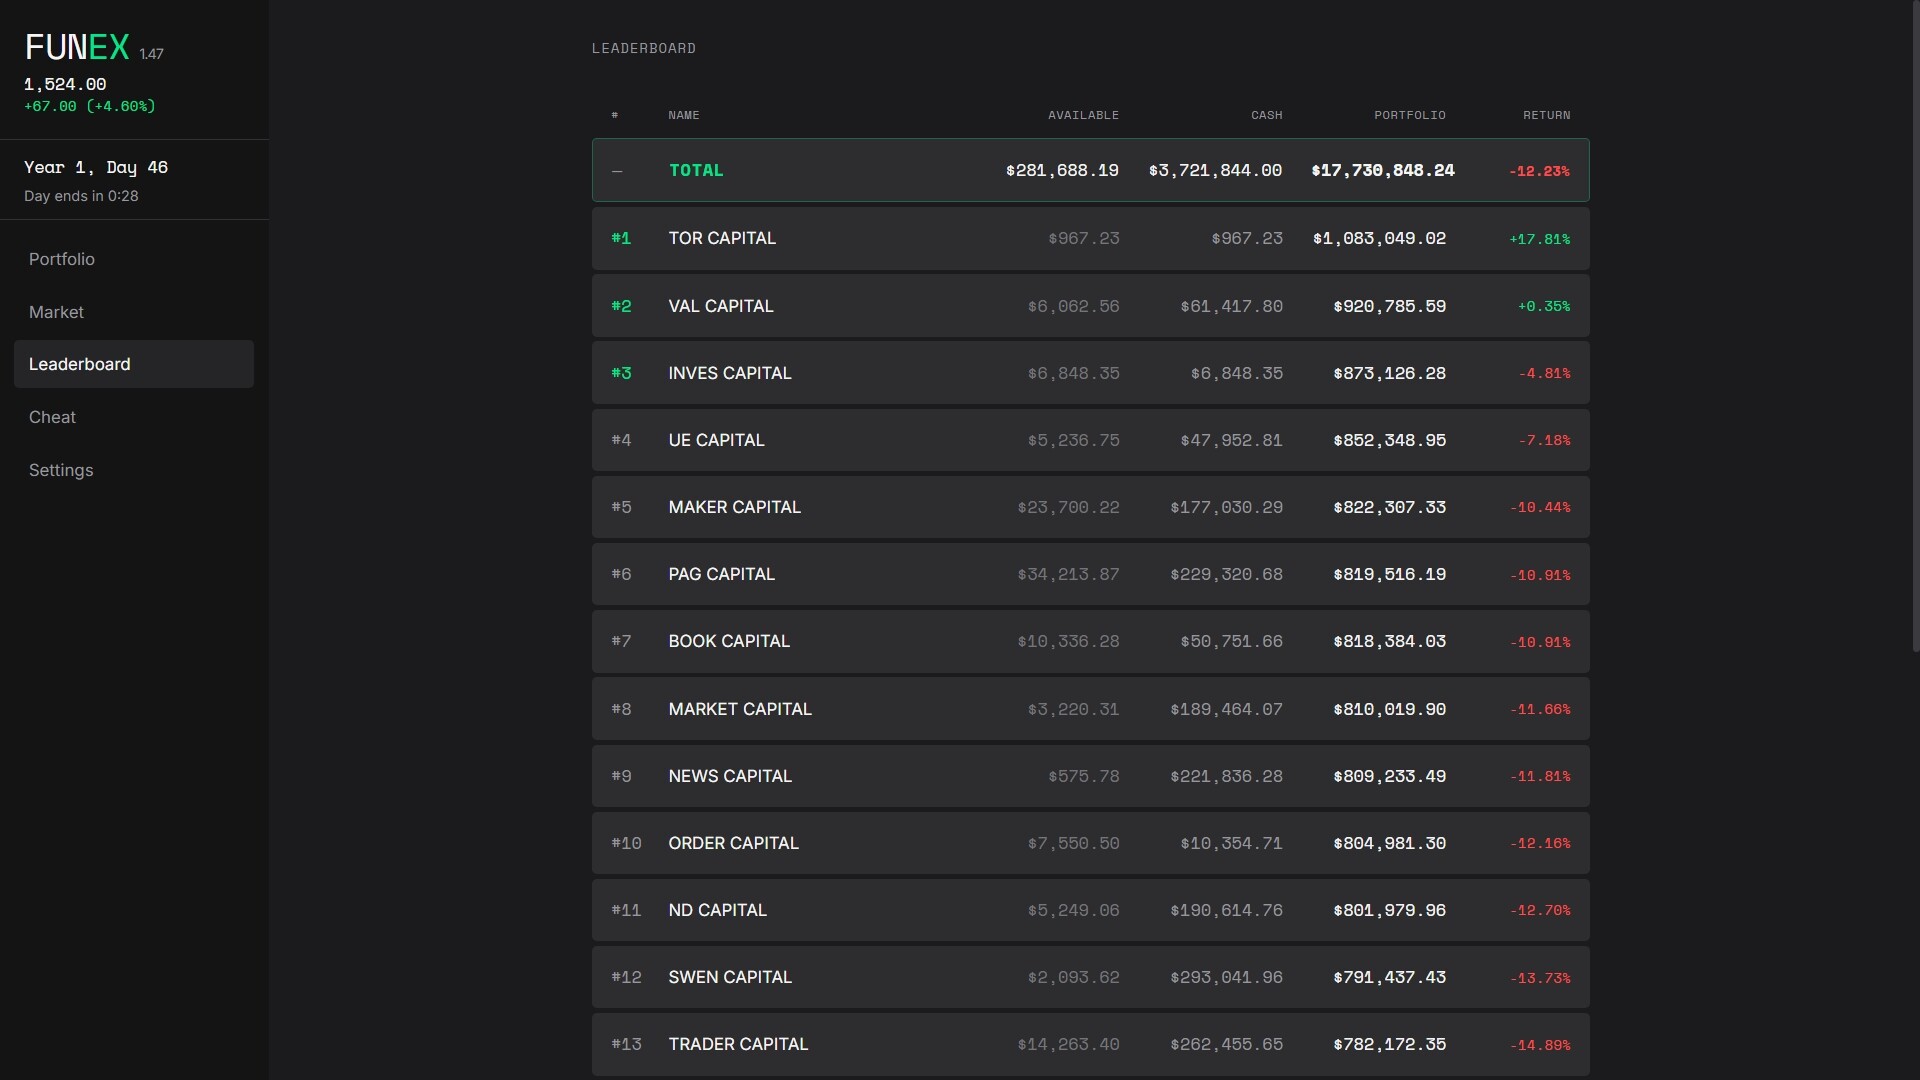The image size is (1920, 1080).
Task: Click ND CAPITAL cash $190,614.76
Action: 1226,910
